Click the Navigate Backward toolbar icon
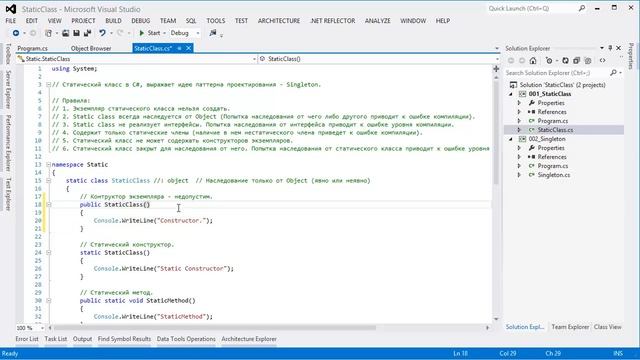The image size is (640, 360). pyautogui.click(x=16, y=33)
